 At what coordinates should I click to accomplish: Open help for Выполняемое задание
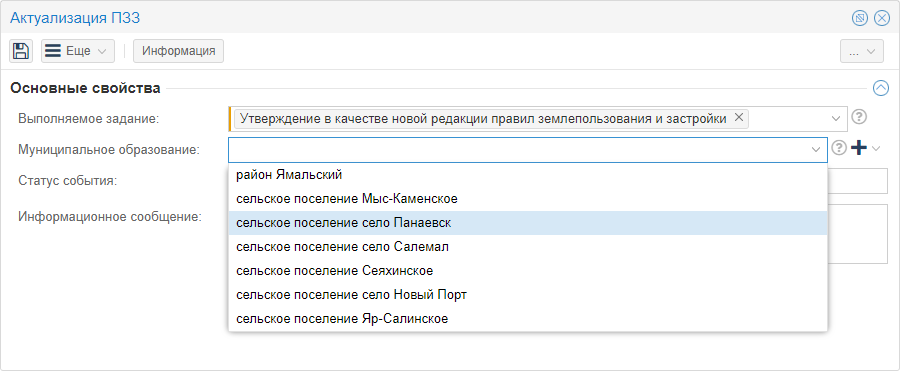tap(858, 117)
